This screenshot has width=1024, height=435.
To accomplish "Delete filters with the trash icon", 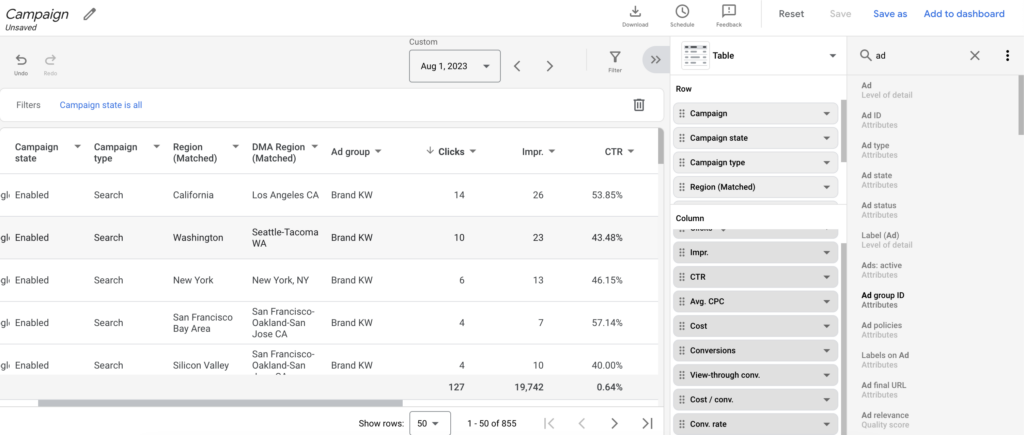I will tap(639, 105).
